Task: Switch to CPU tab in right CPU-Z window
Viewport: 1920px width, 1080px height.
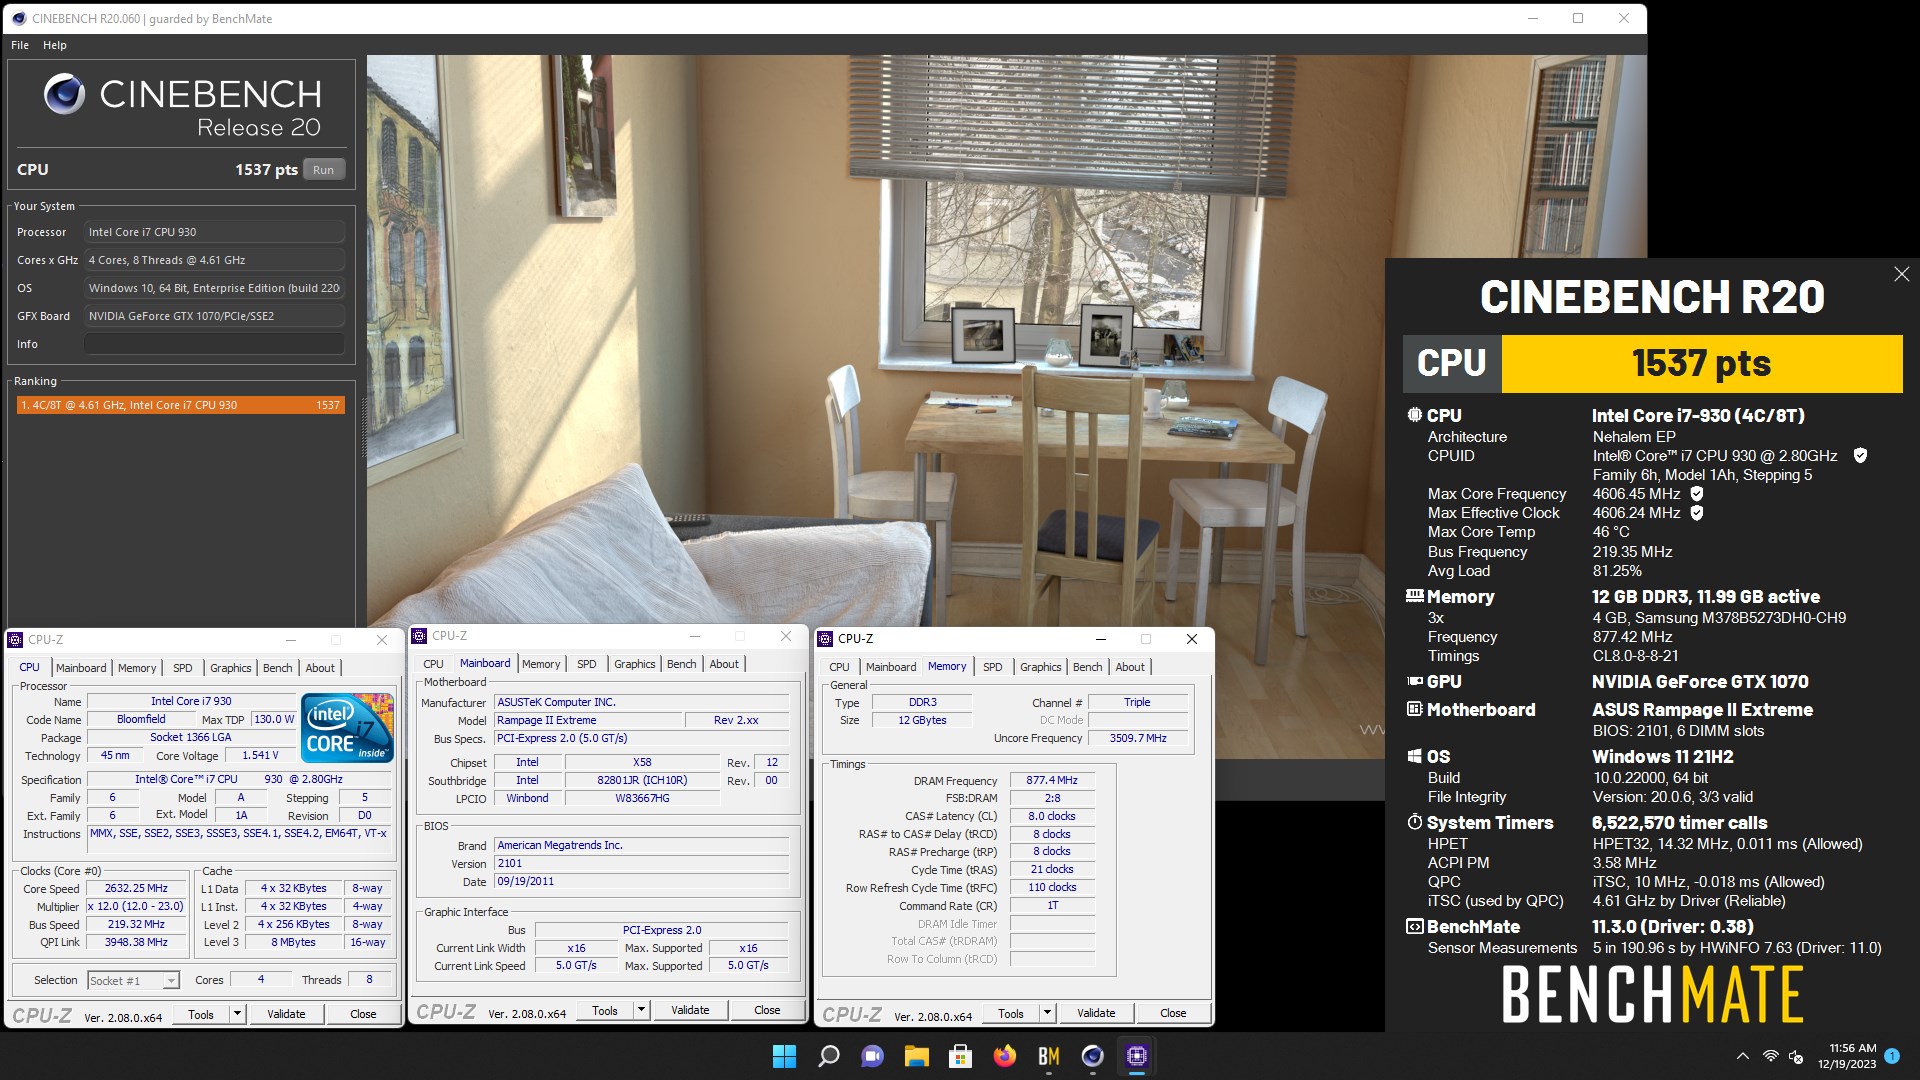Action: [839, 667]
